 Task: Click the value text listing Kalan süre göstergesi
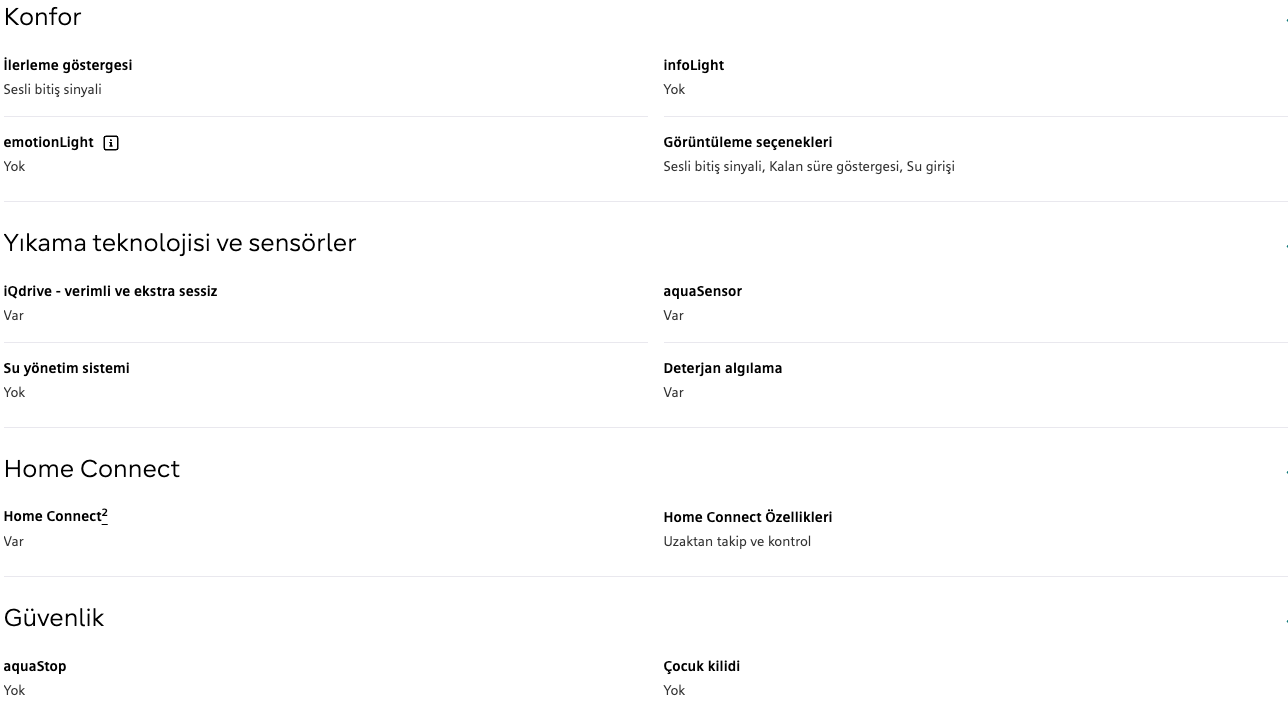pos(808,166)
